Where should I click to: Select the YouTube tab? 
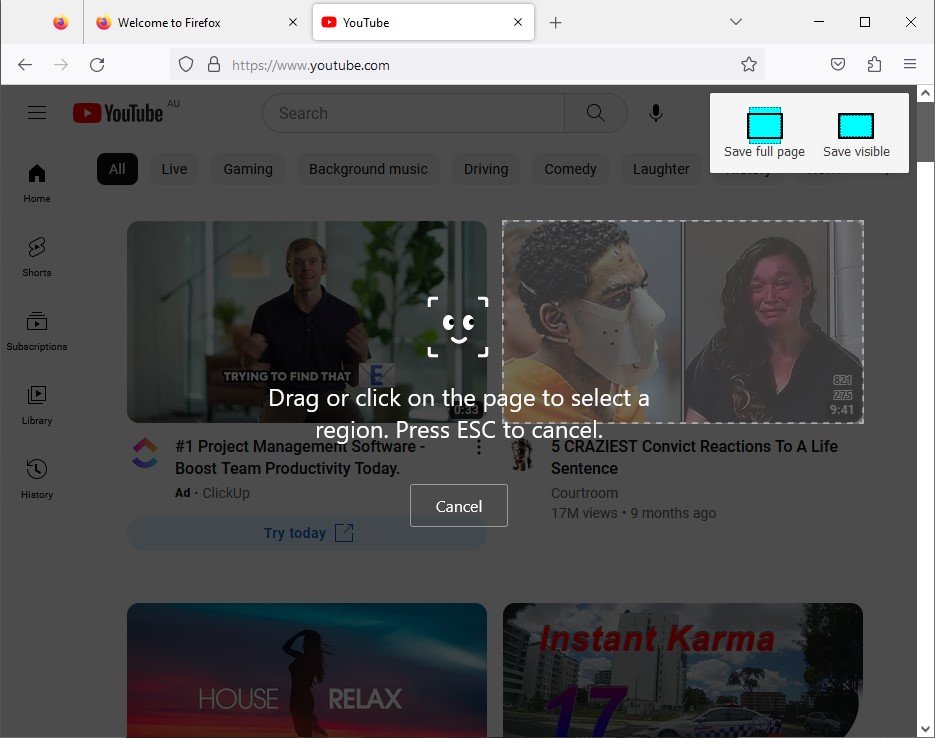(423, 23)
